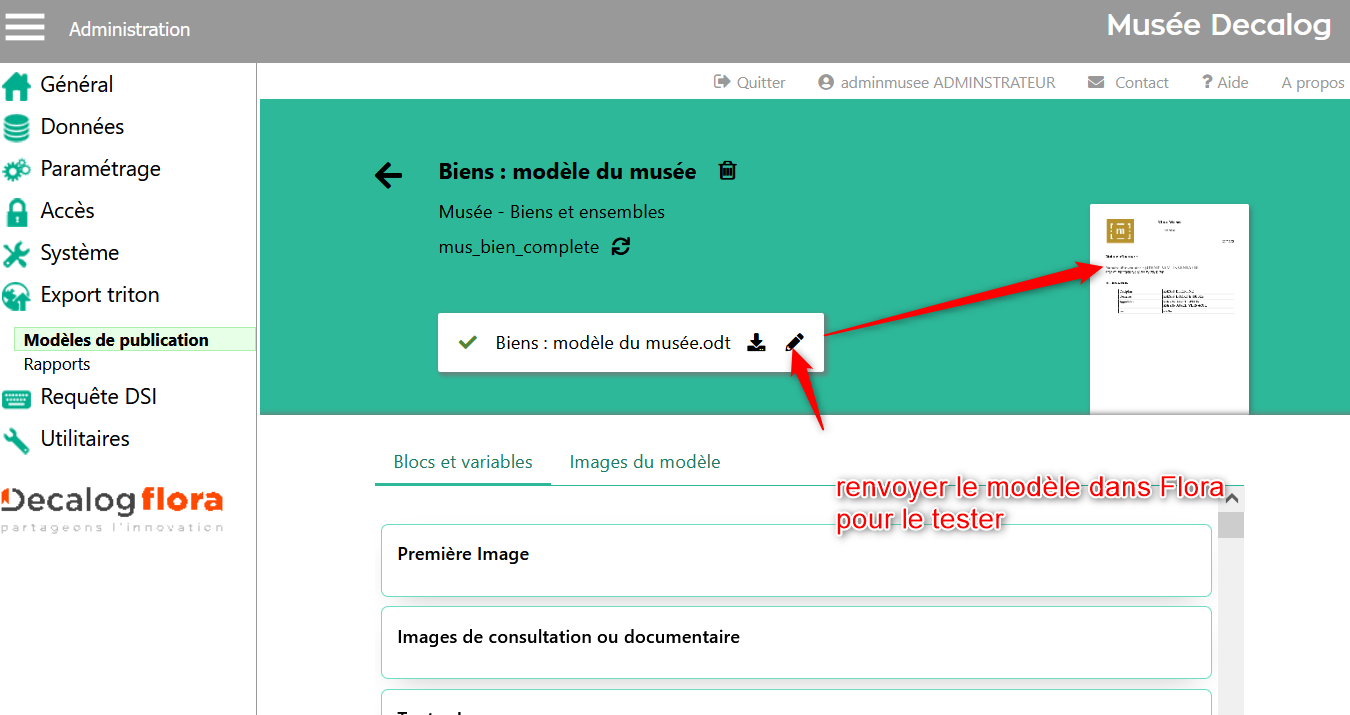Click the A propos link

point(1313,83)
